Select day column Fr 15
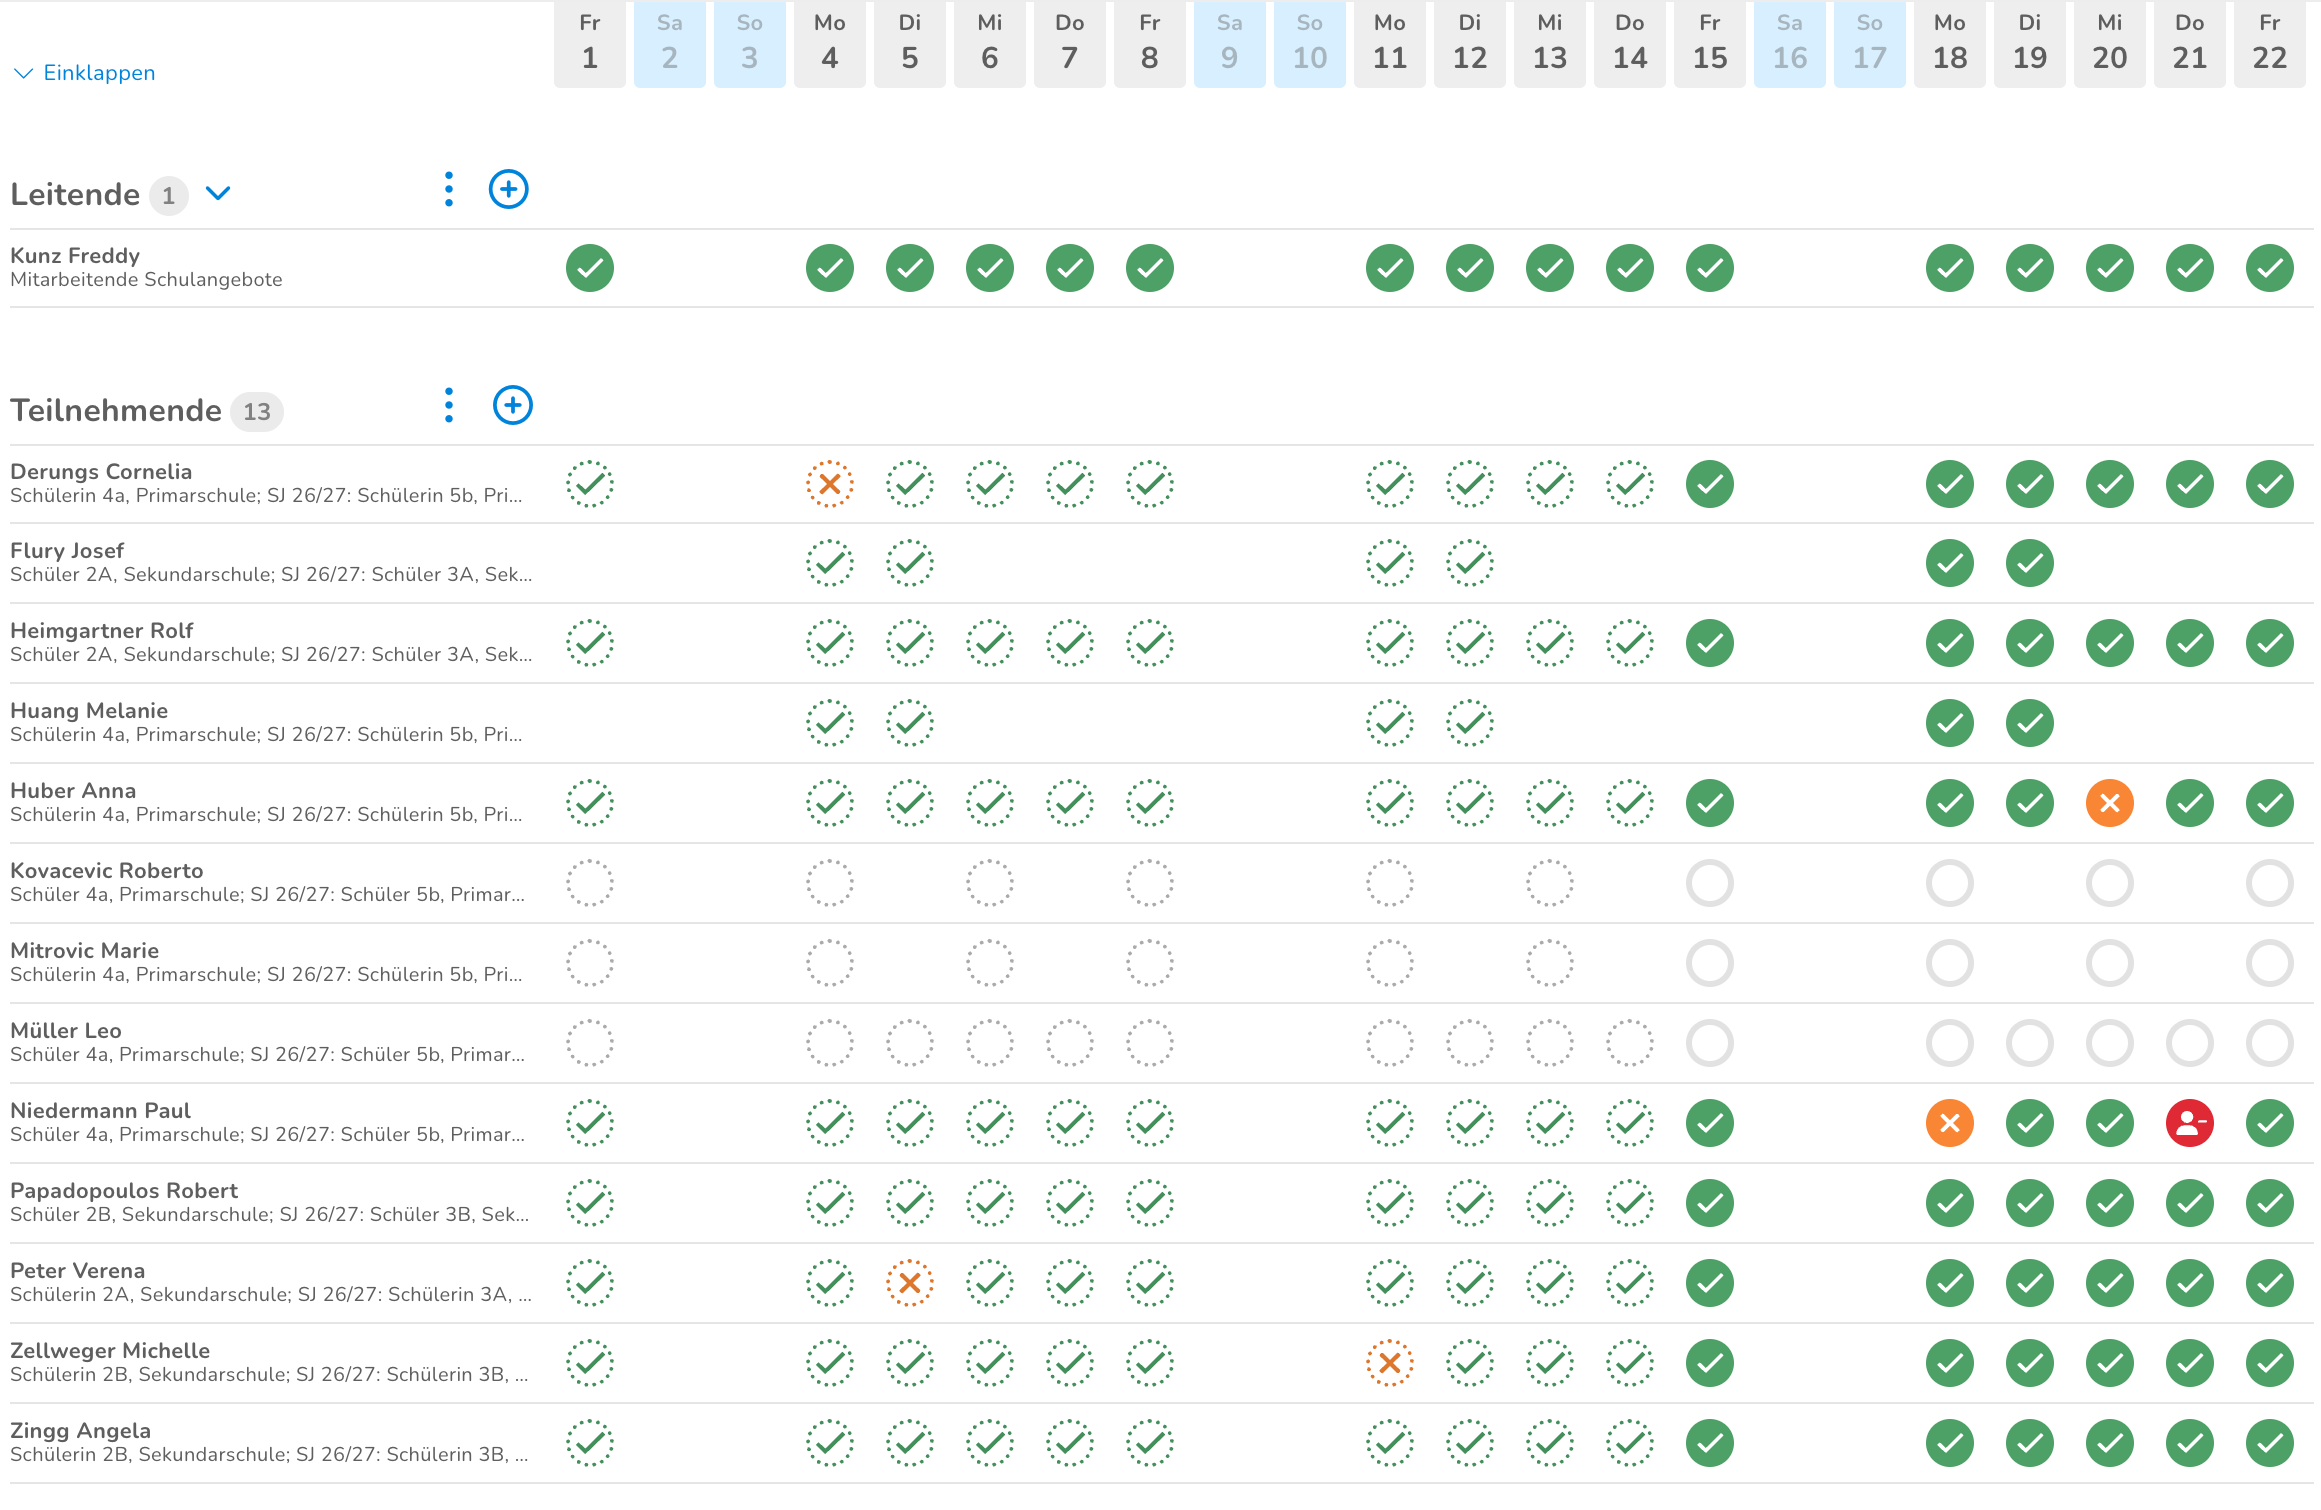2321x1510 pixels. pyautogui.click(x=1710, y=44)
